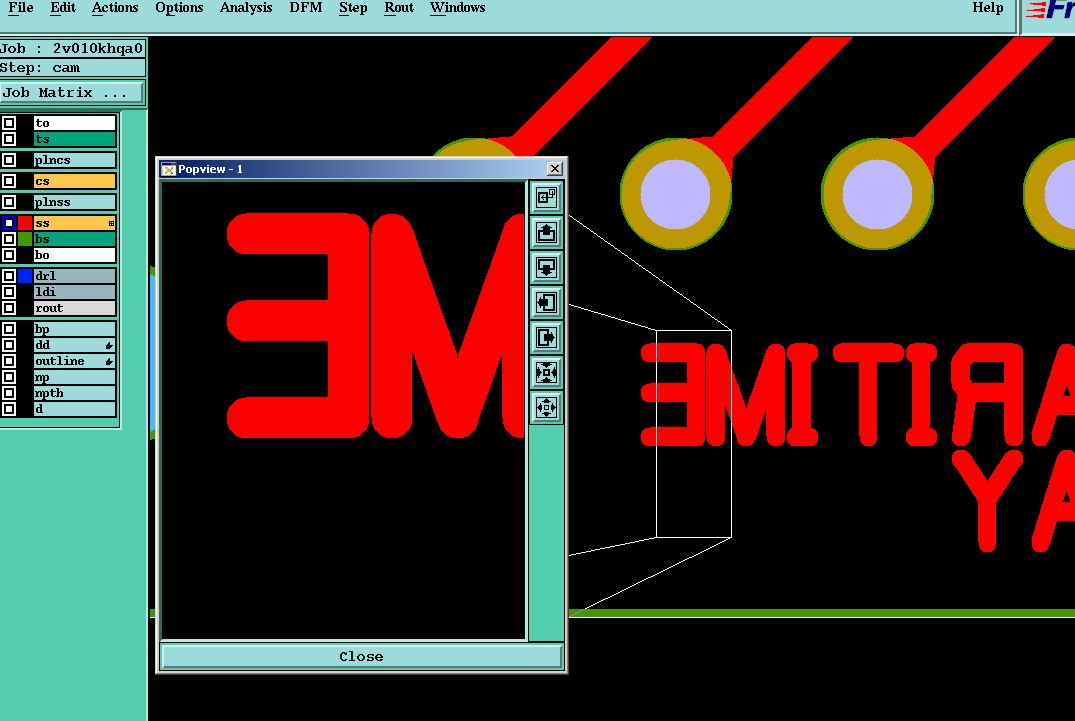Click the red color swatch of ss layer
This screenshot has height=721, width=1075.
point(25,223)
